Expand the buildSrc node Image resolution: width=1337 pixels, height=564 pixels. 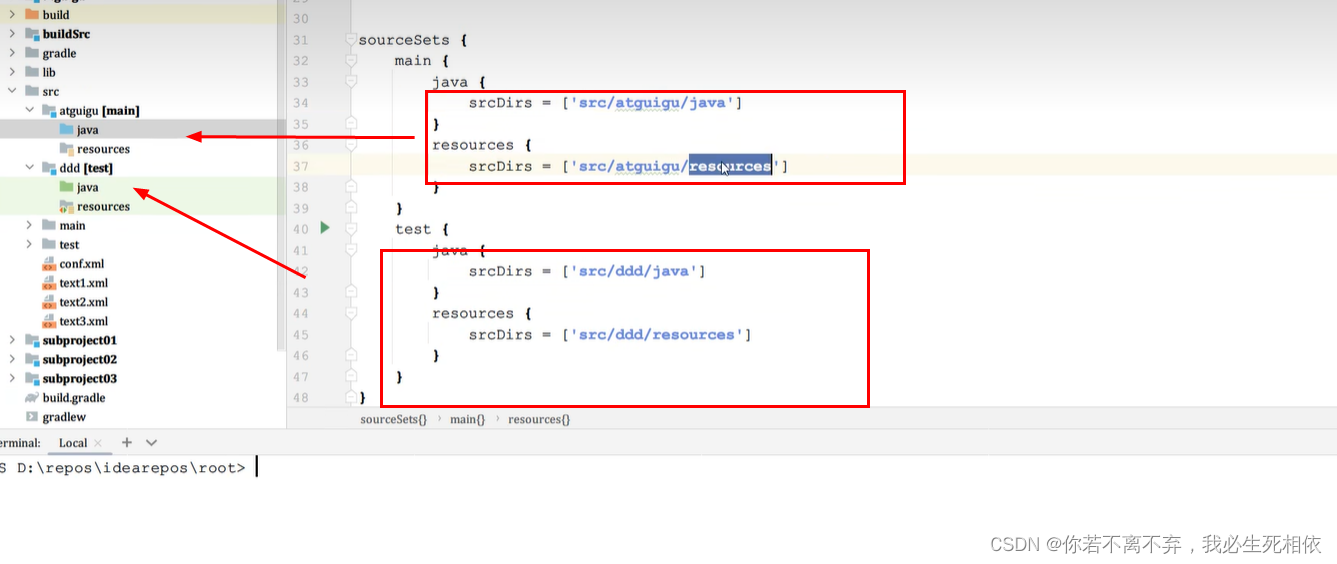(x=12, y=34)
